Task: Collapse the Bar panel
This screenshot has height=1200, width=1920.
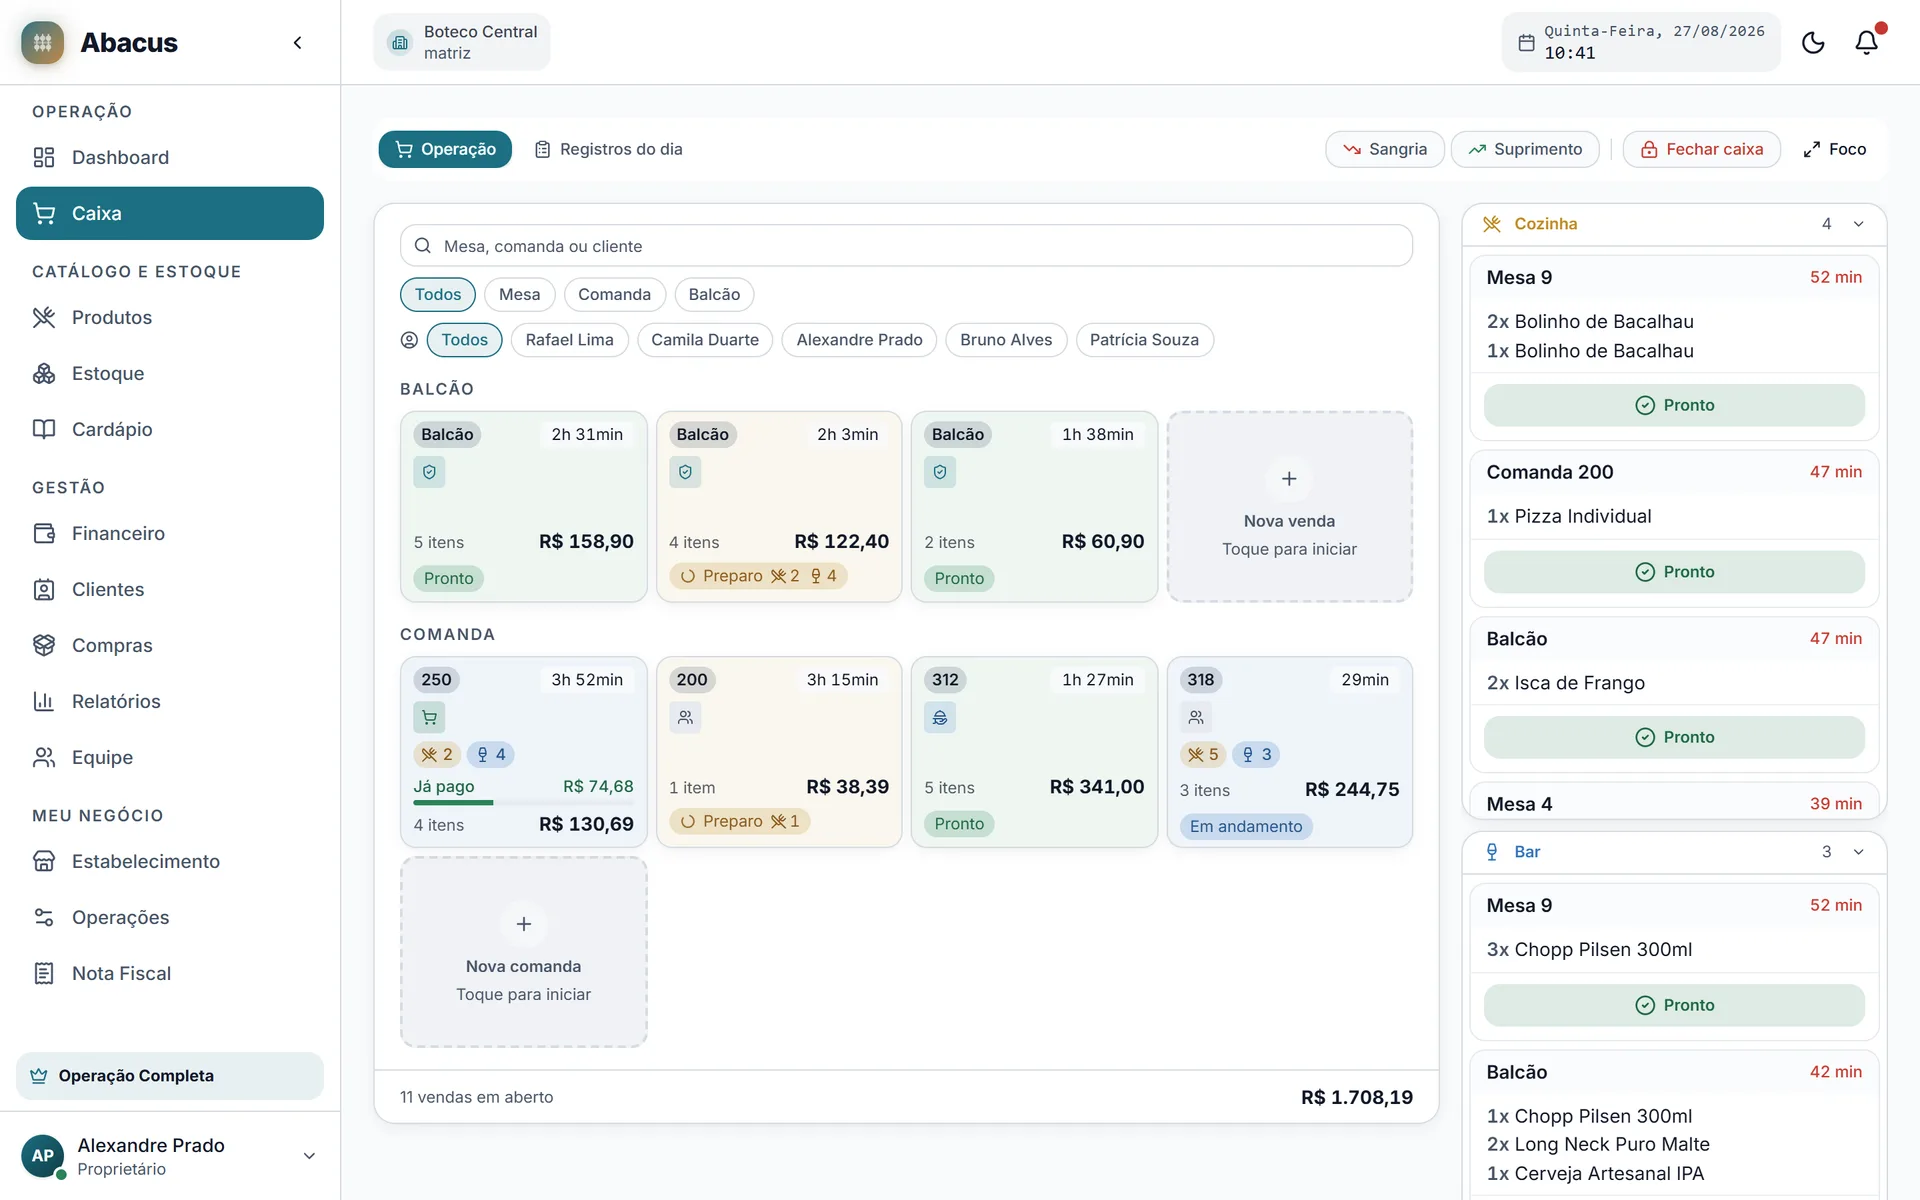Action: coord(1858,852)
